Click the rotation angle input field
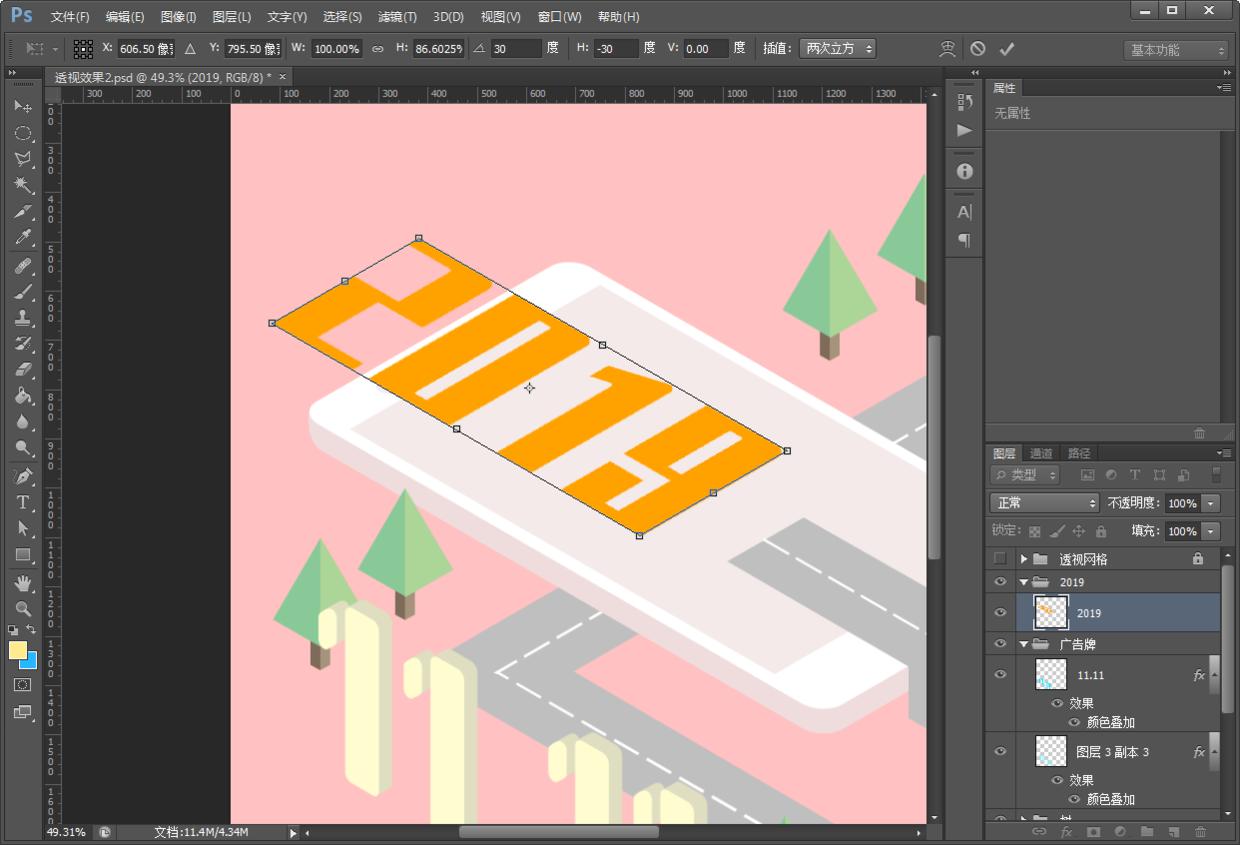1240x845 pixels. pyautogui.click(x=515, y=48)
